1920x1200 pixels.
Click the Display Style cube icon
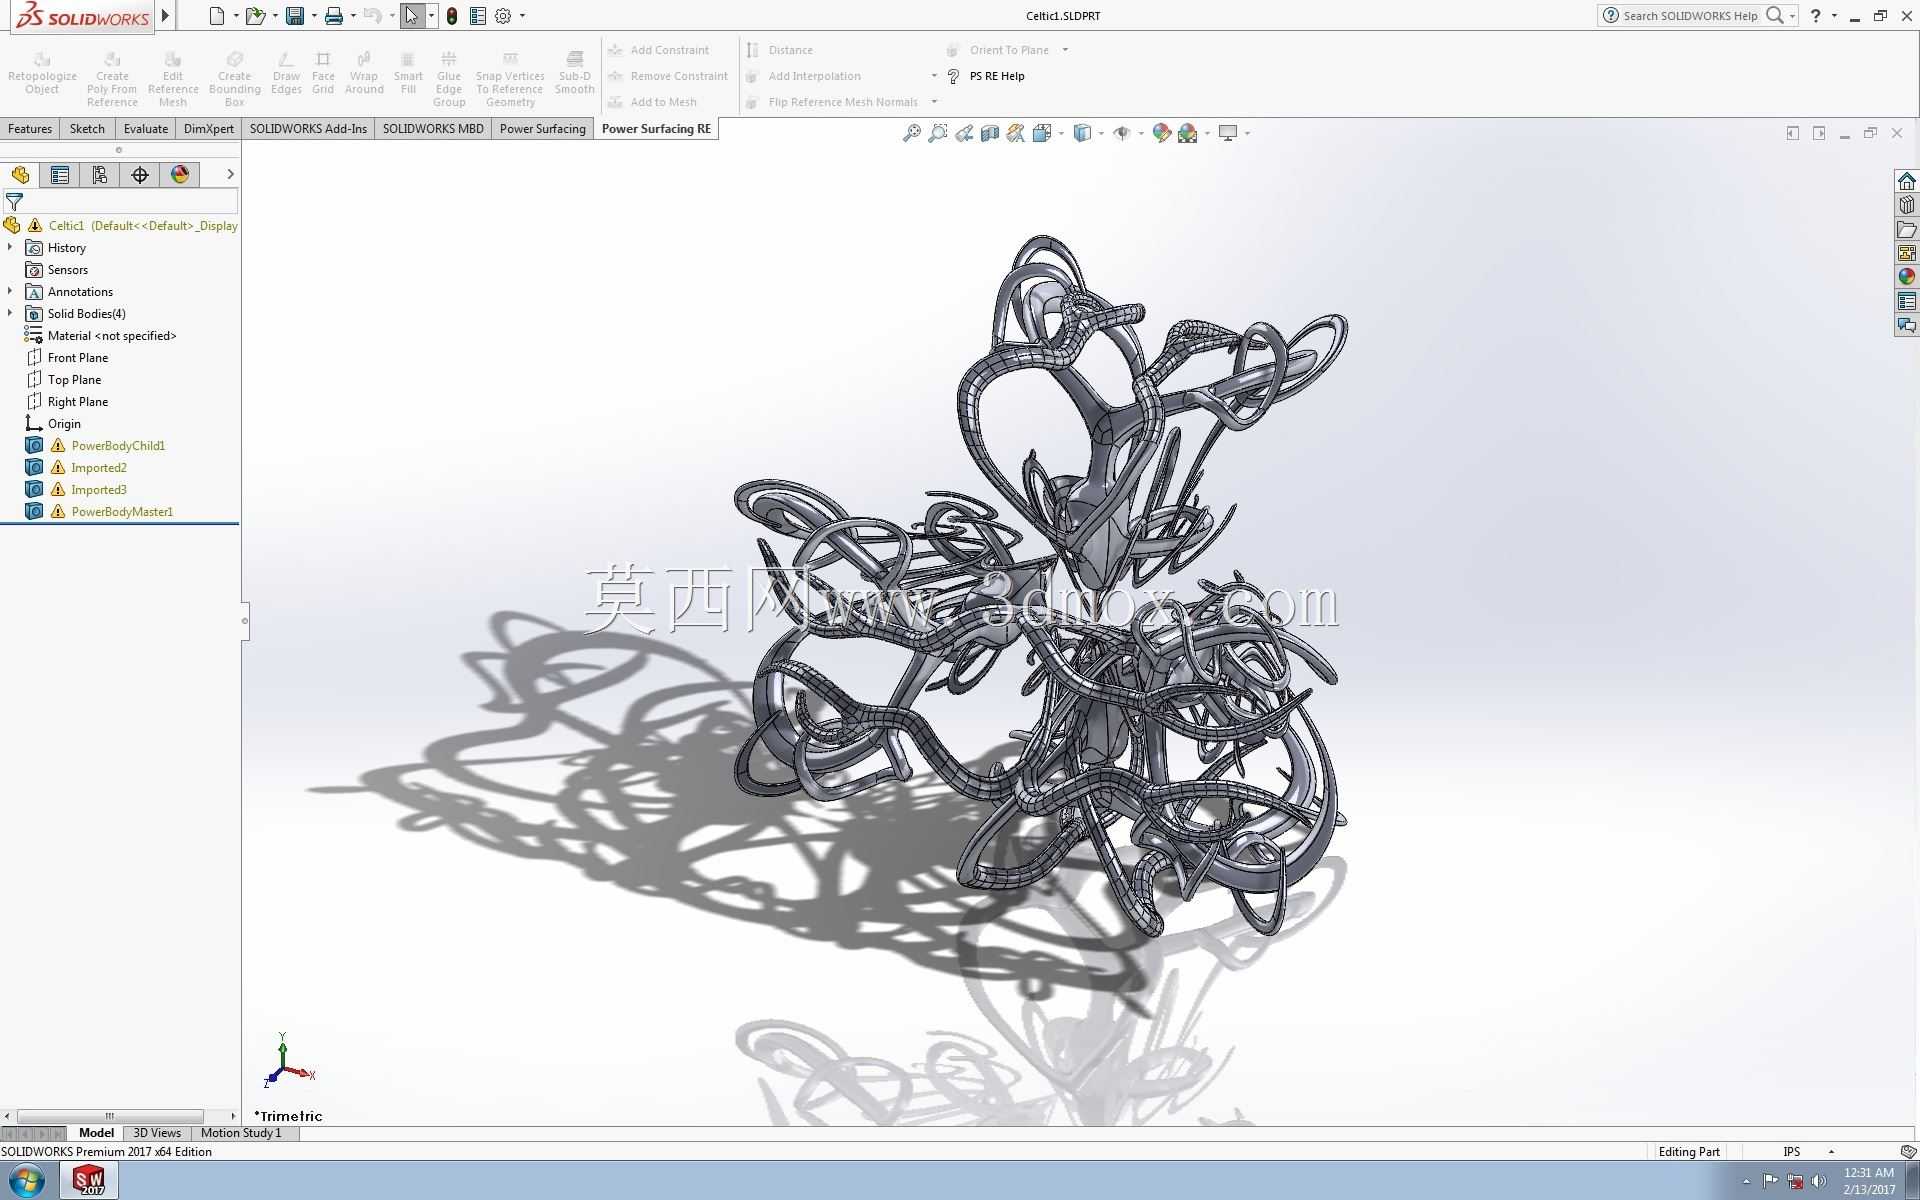(1082, 133)
